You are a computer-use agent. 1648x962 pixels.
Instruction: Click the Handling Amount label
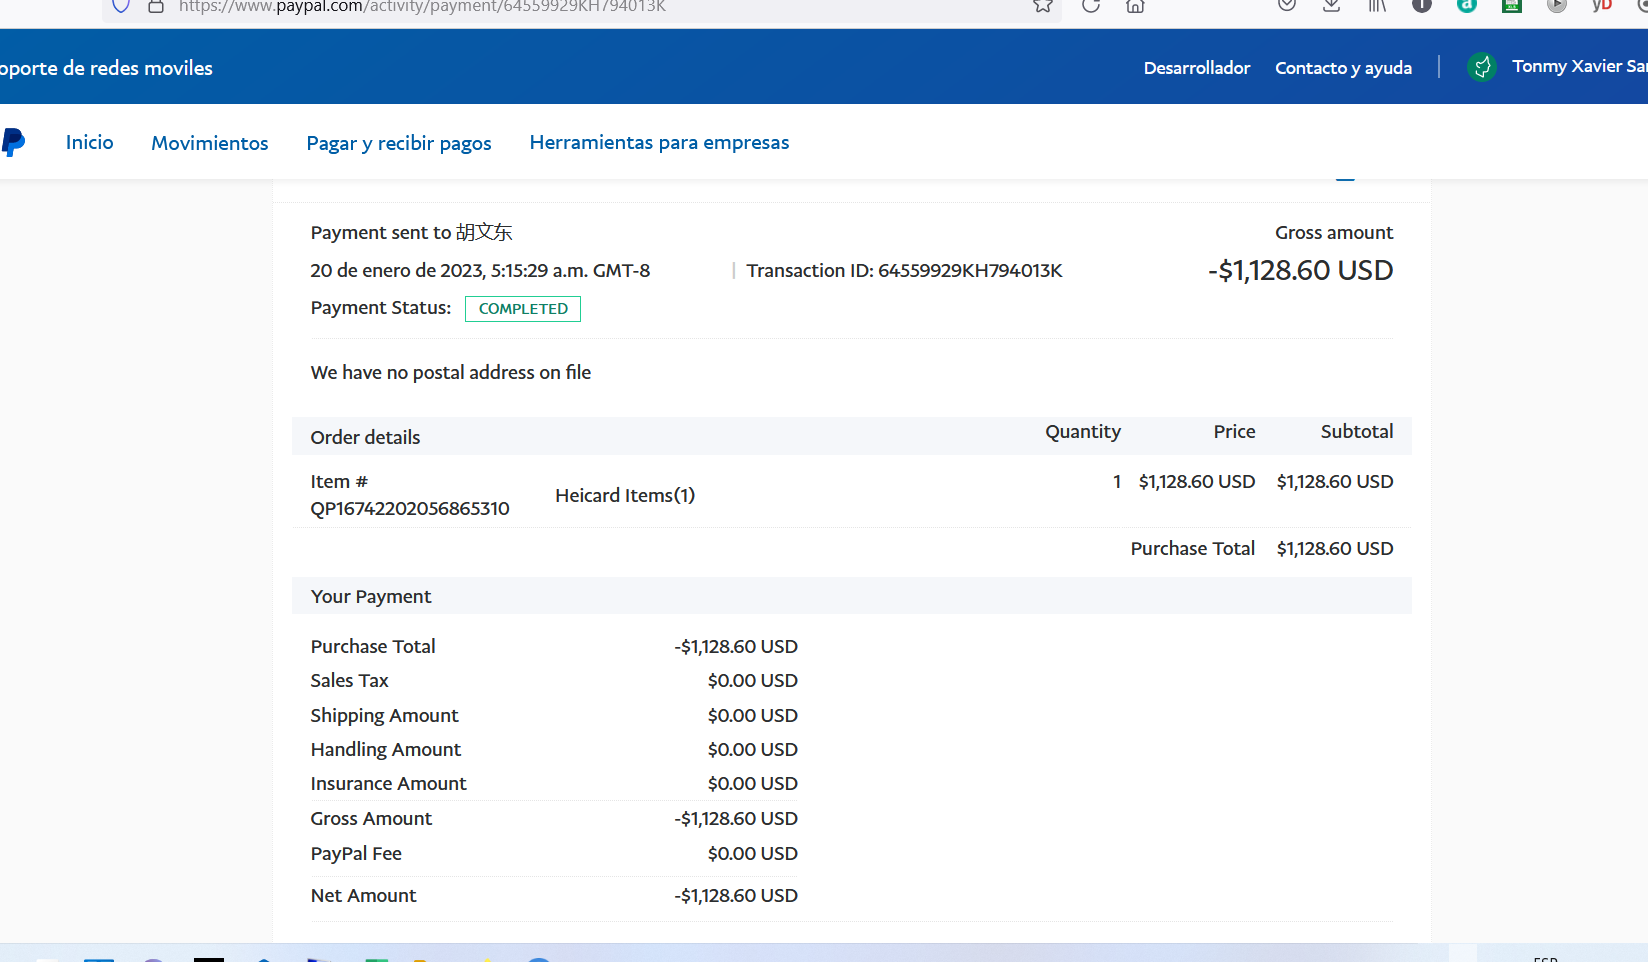pos(386,749)
